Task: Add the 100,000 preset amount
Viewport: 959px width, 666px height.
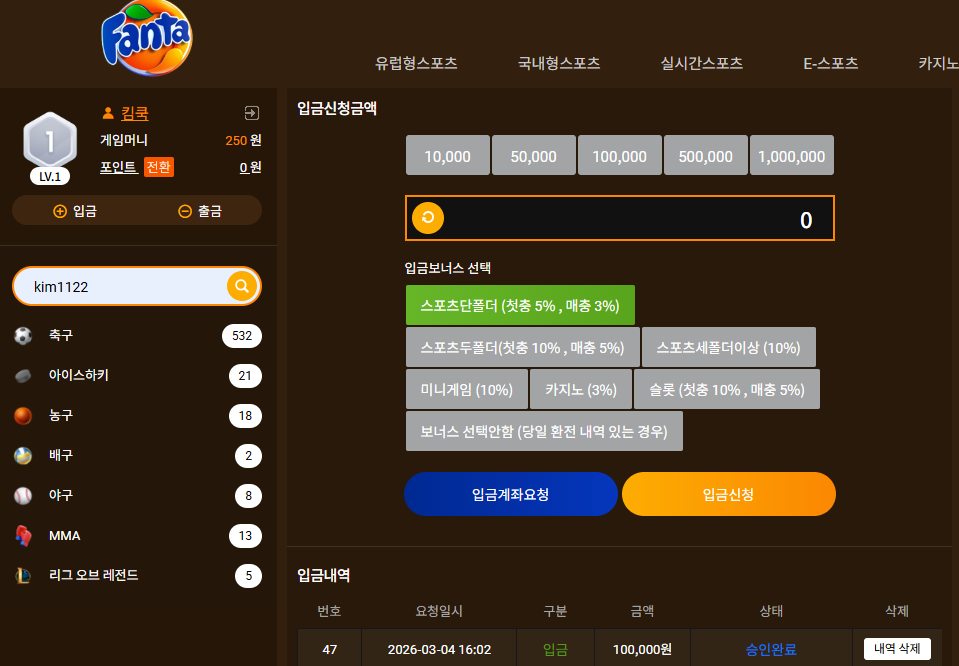Action: pyautogui.click(x=620, y=155)
